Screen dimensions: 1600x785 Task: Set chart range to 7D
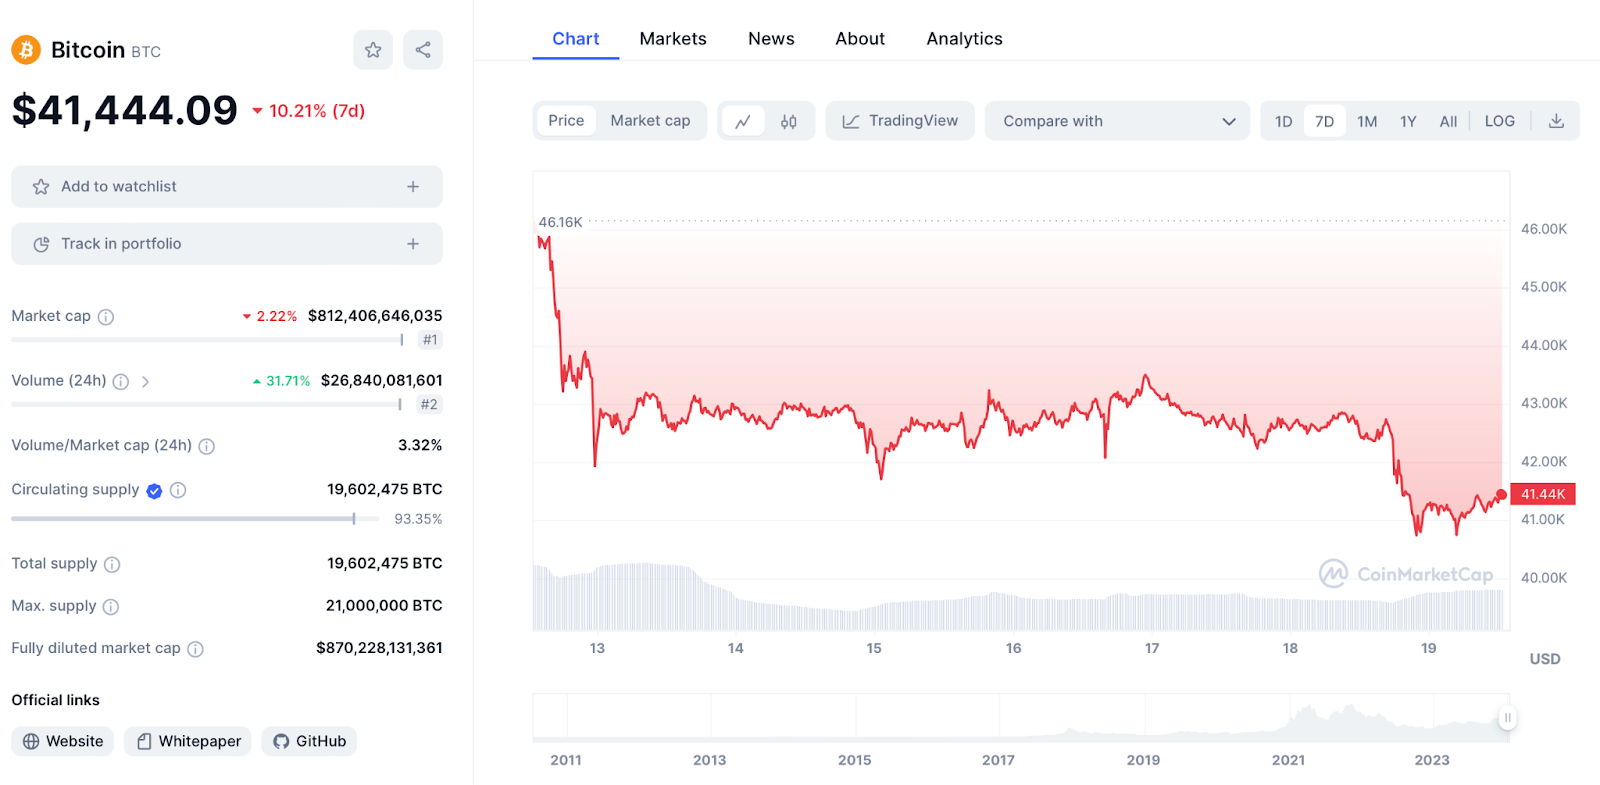tap(1324, 121)
